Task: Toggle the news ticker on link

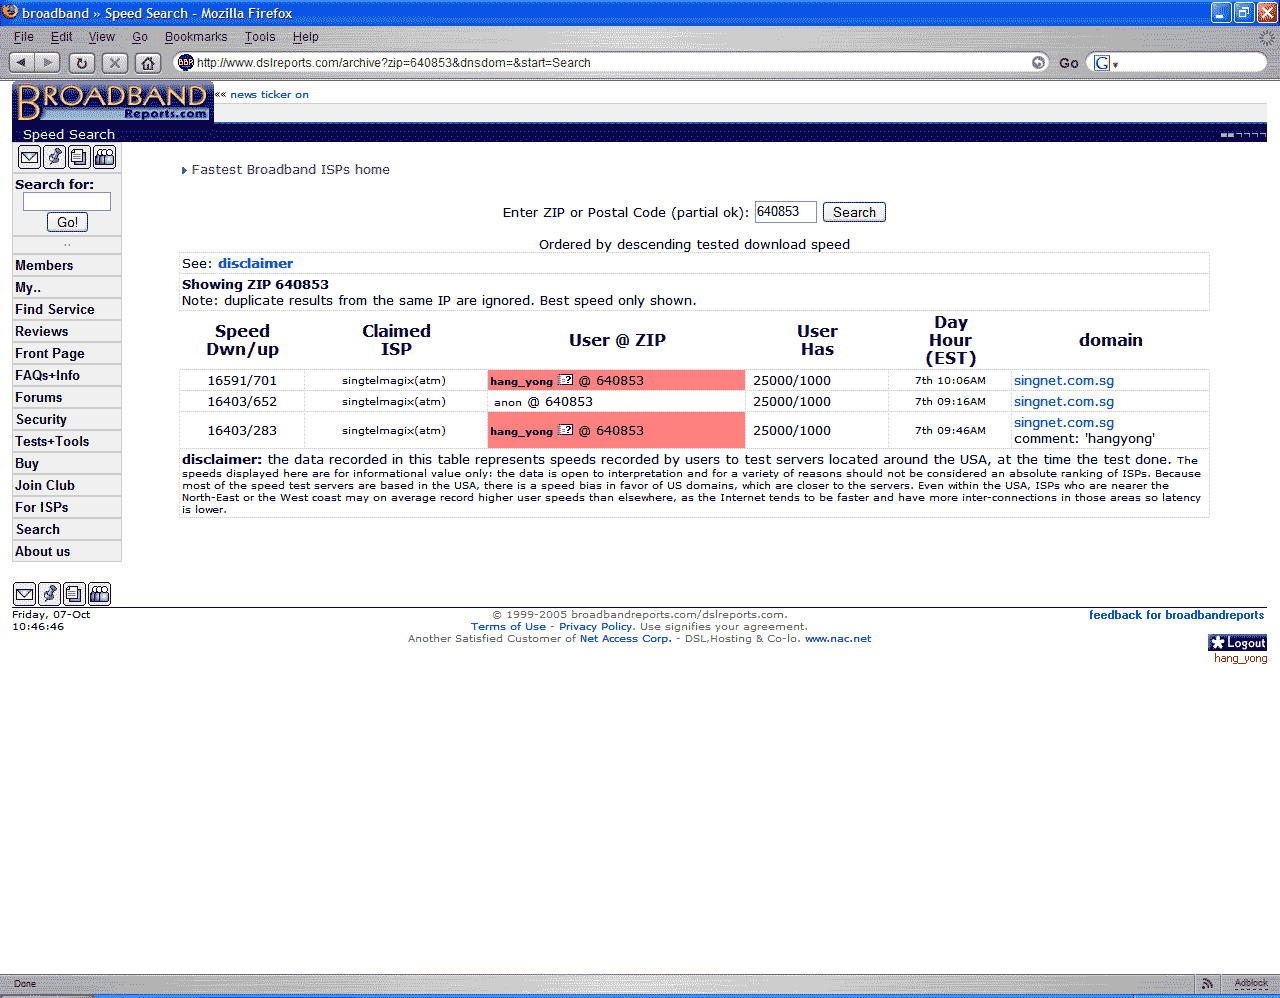Action: pos(269,95)
